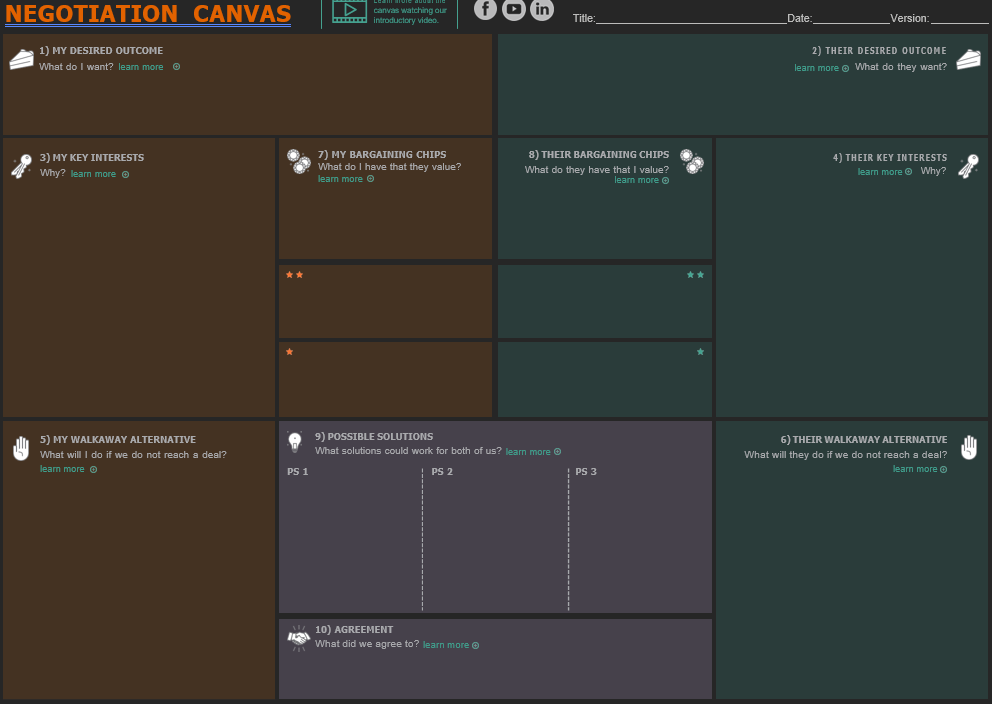Image resolution: width=992 pixels, height=704 pixels.
Task: Click the poker chips icon for Their Bargaining Chips
Action: point(692,161)
